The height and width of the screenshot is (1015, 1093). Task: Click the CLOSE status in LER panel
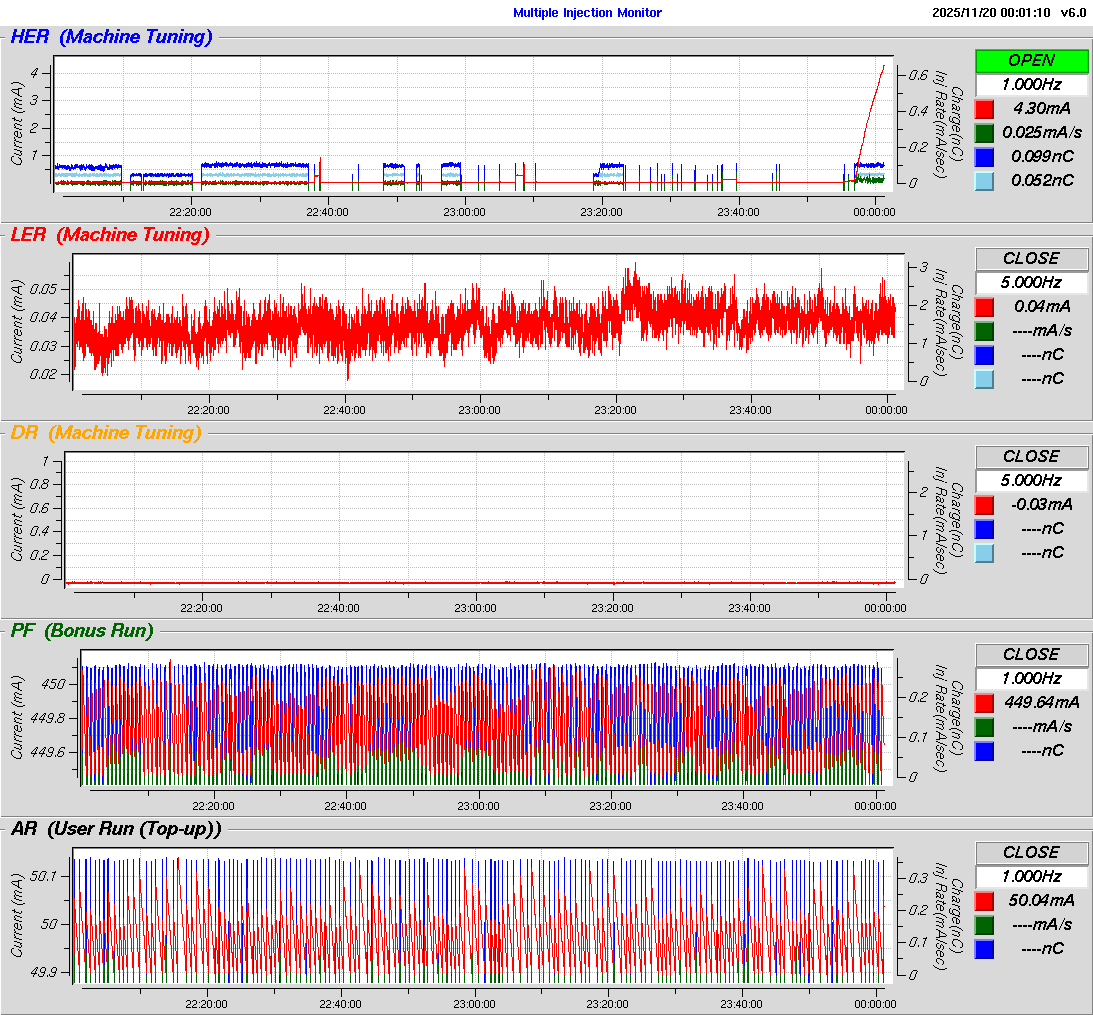point(1031,258)
